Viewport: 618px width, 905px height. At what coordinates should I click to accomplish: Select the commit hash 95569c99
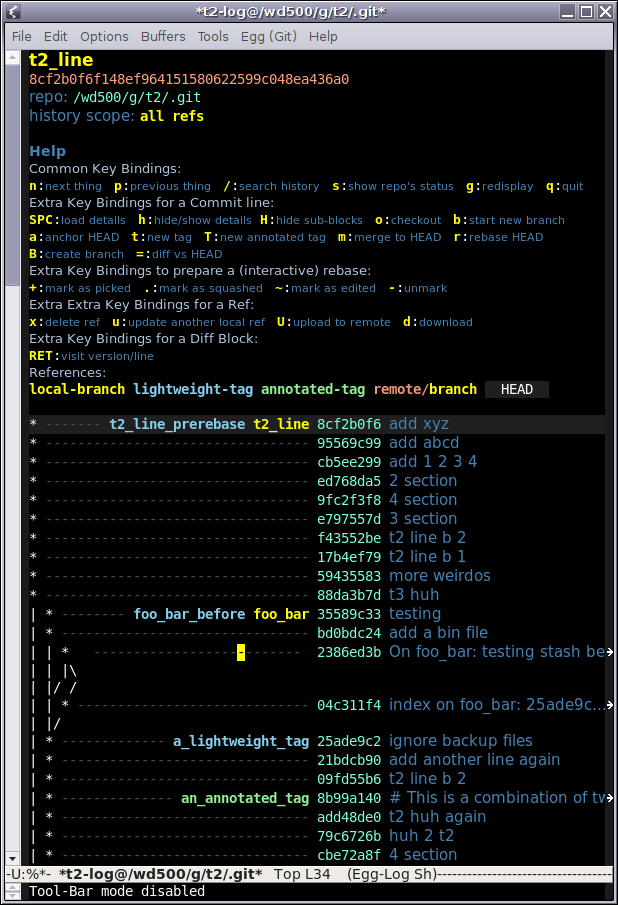[349, 443]
